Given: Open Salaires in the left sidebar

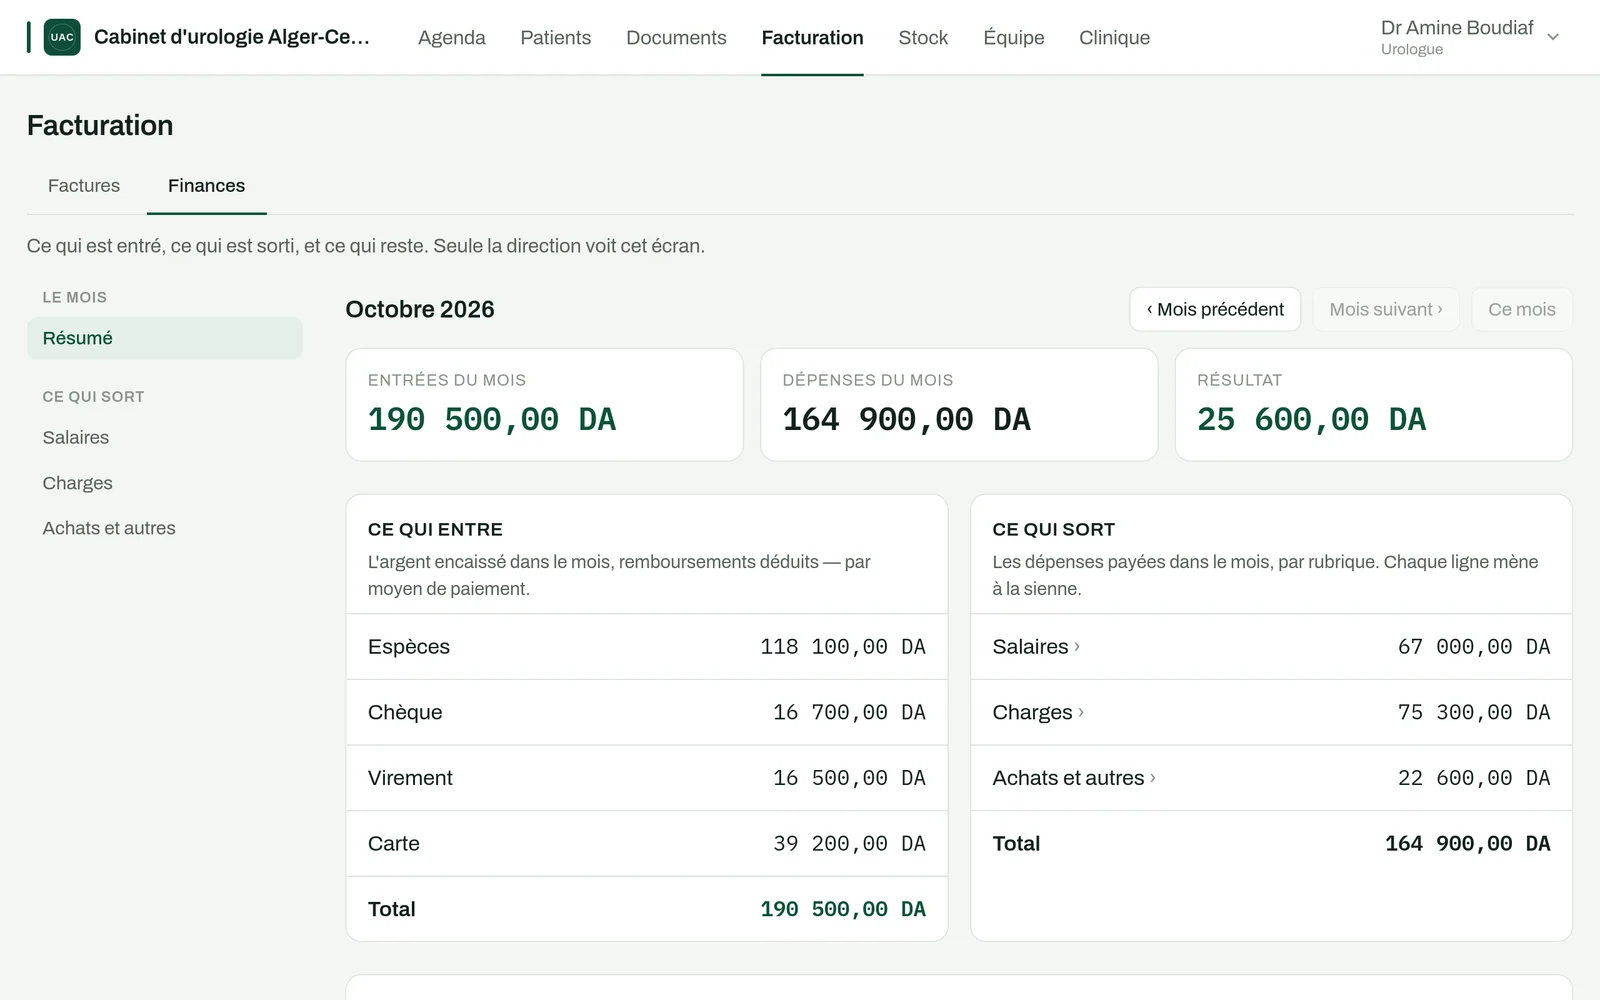Looking at the screenshot, I should 165,437.
